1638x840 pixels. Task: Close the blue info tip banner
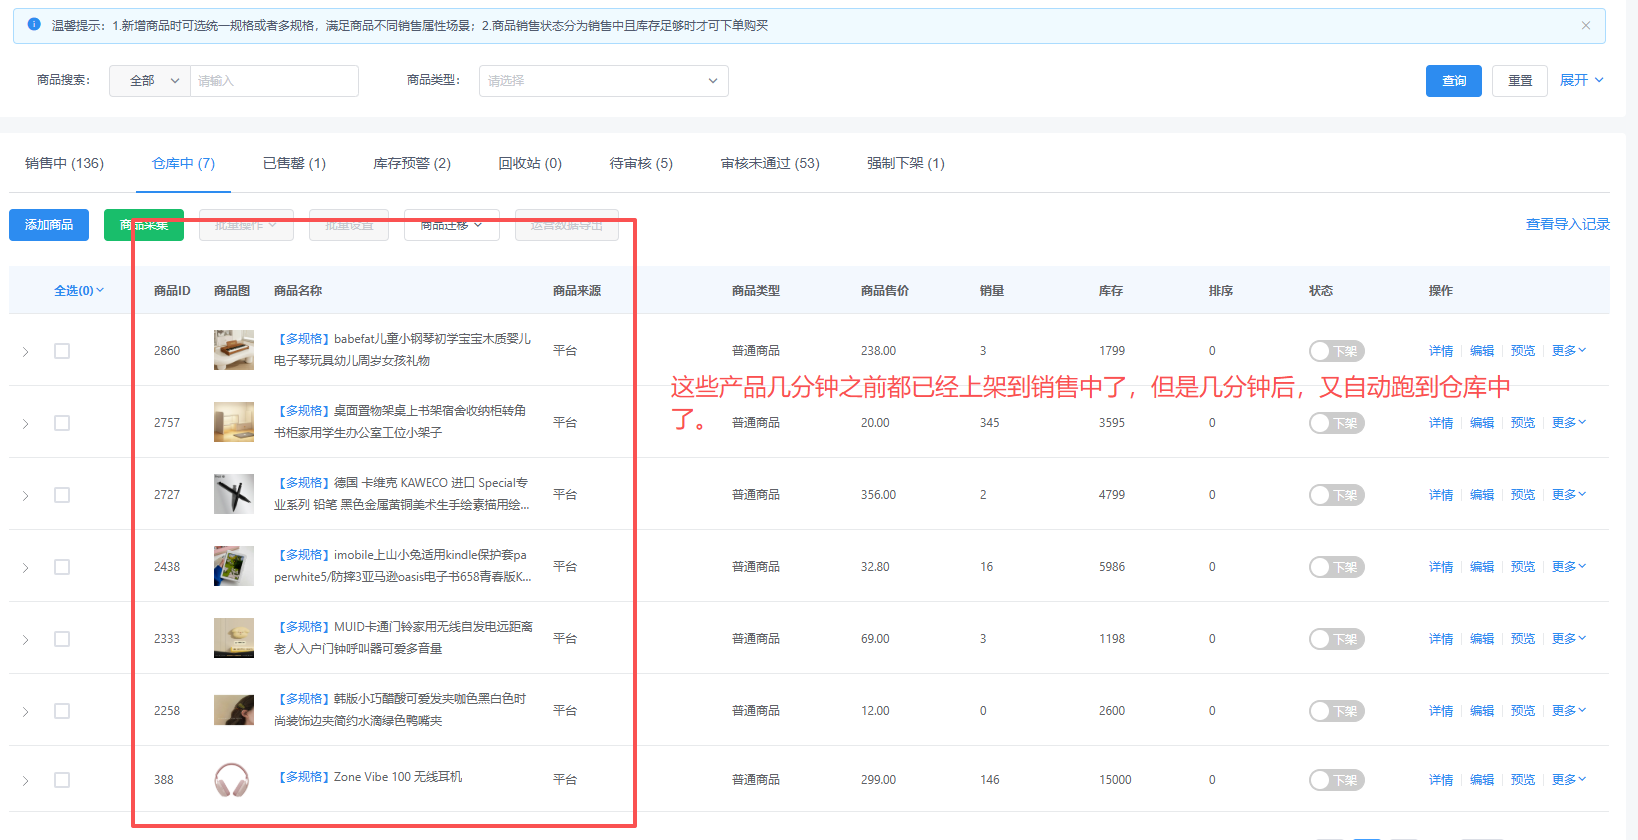coord(1585,26)
